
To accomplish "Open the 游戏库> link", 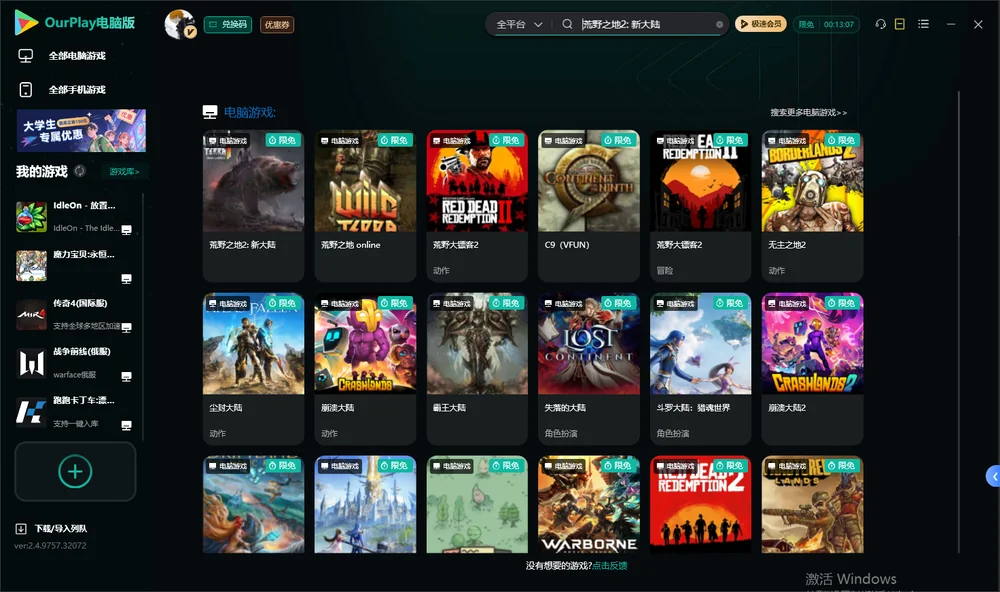I will point(124,172).
